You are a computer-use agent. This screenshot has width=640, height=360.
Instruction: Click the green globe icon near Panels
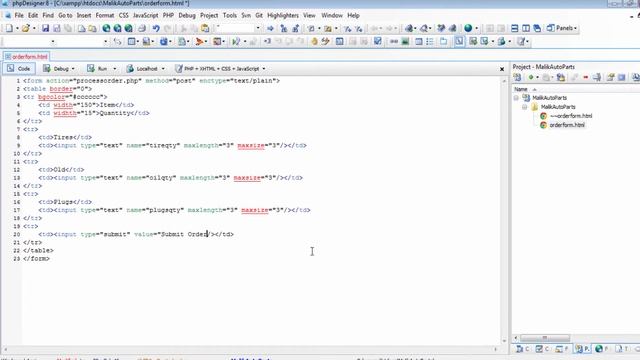(x=468, y=28)
